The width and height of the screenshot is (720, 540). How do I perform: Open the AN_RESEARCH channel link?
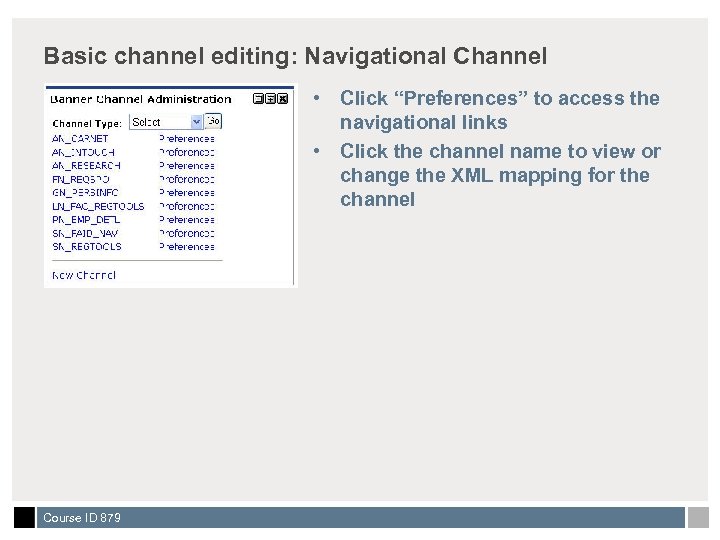tap(86, 165)
